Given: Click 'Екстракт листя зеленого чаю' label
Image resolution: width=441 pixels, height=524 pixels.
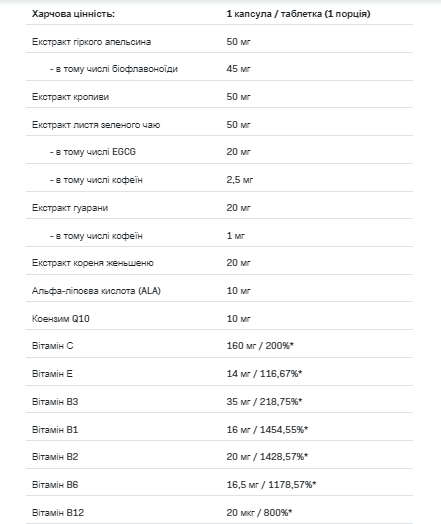Looking at the screenshot, I should 96,125.
